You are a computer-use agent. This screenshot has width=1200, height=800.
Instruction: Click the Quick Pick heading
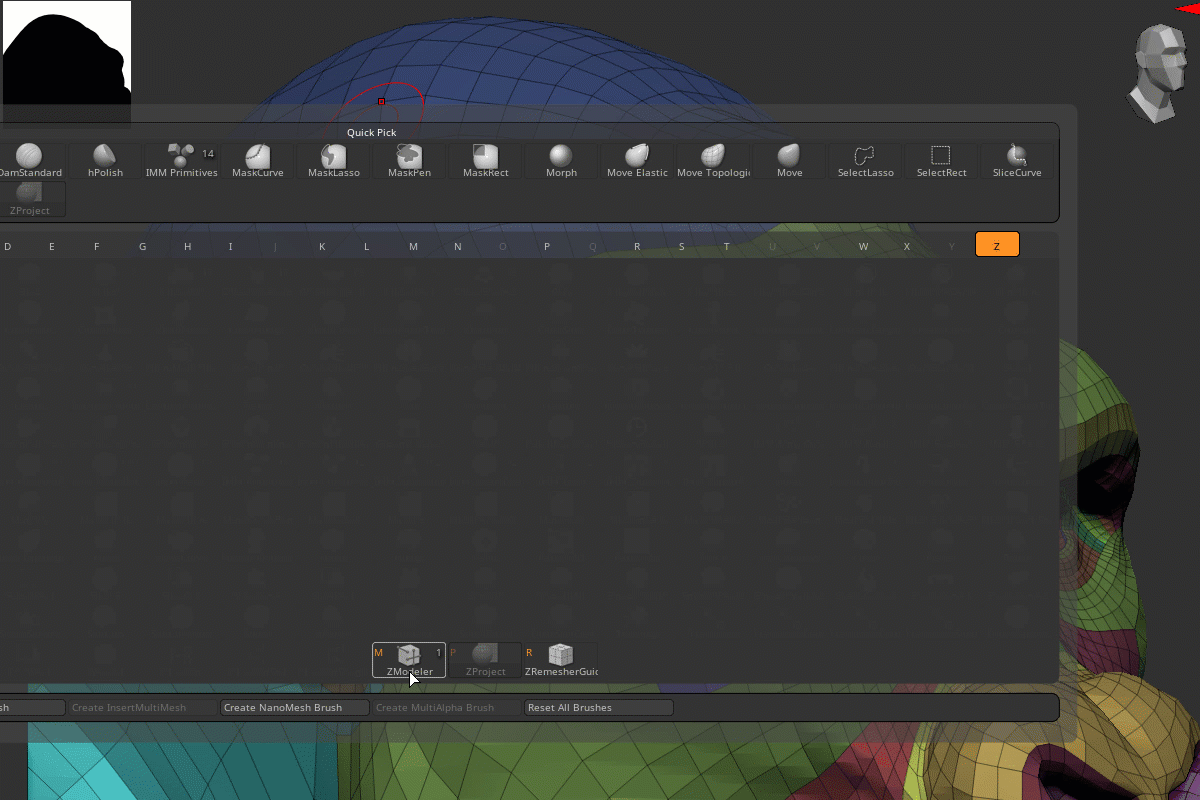point(372,133)
